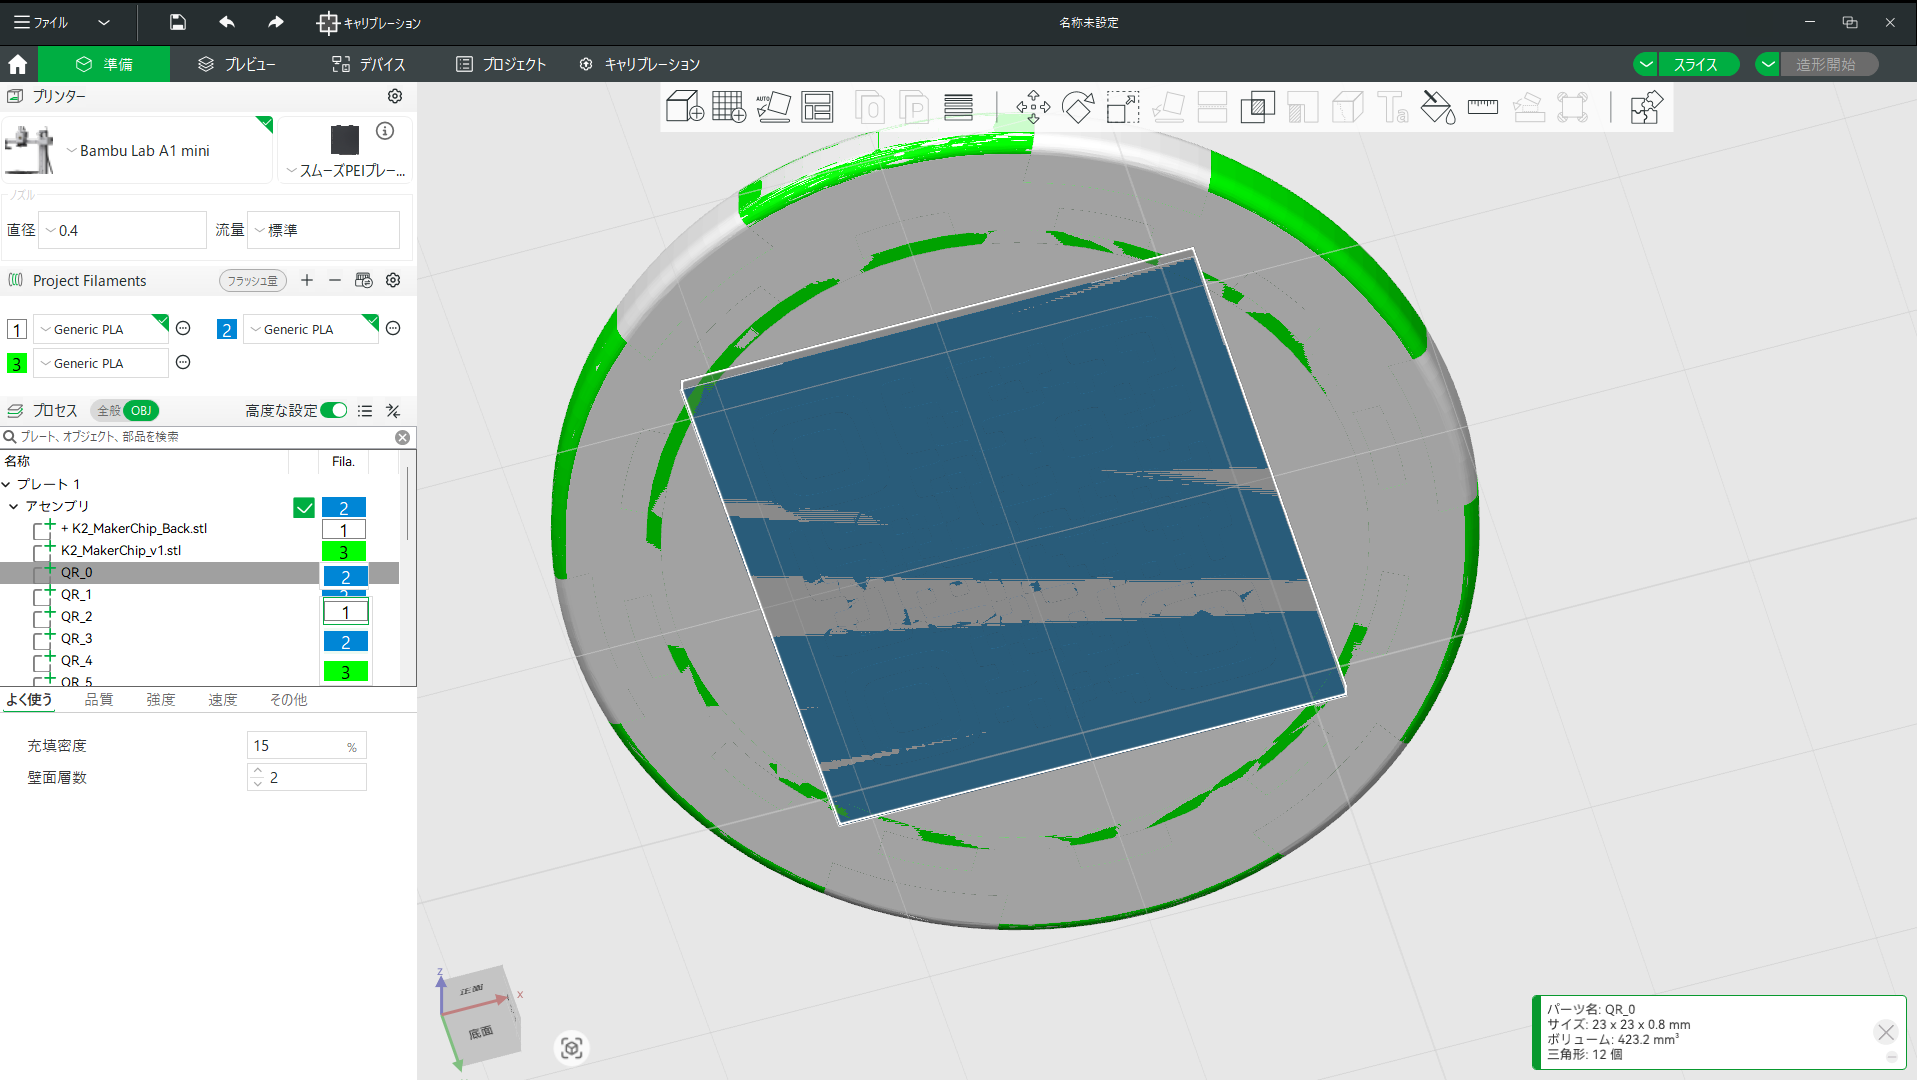Open Project Filaments settings gear

pos(393,280)
